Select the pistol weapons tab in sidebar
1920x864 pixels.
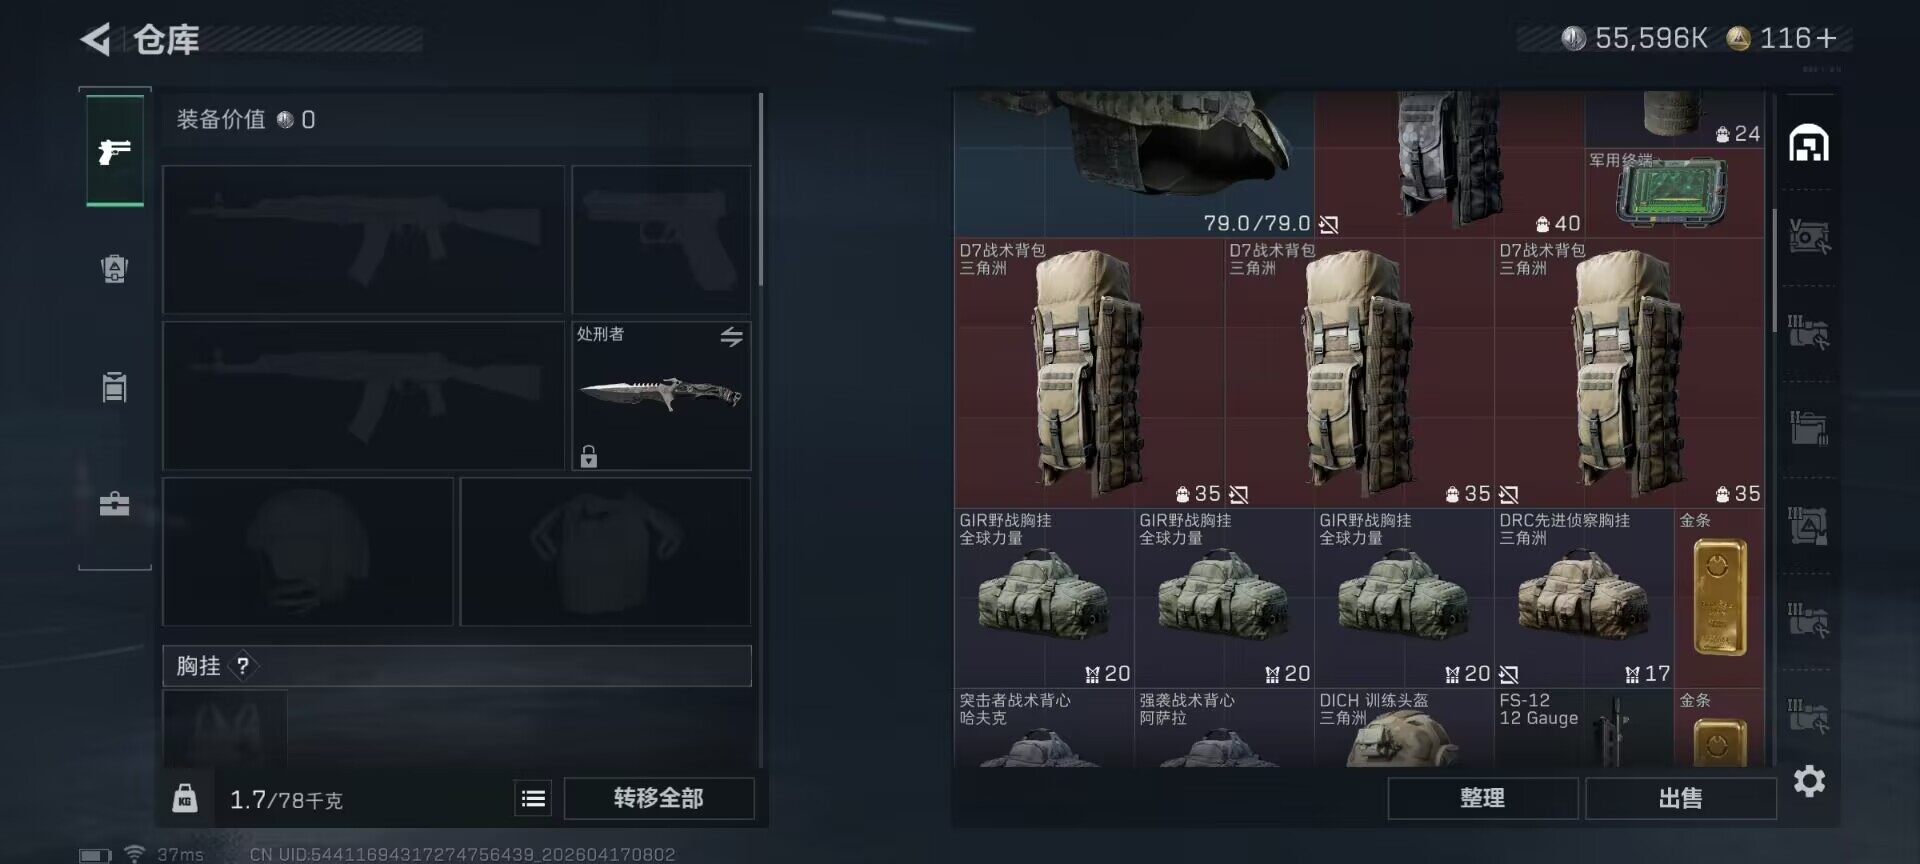(x=115, y=152)
